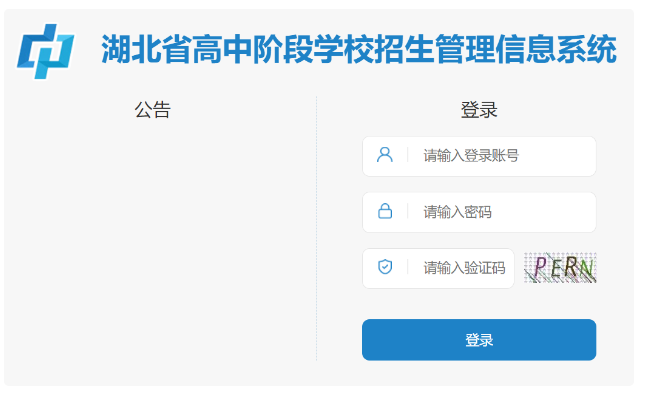Click the thin separator beside the lock icon
The image size is (653, 407).
click(407, 212)
